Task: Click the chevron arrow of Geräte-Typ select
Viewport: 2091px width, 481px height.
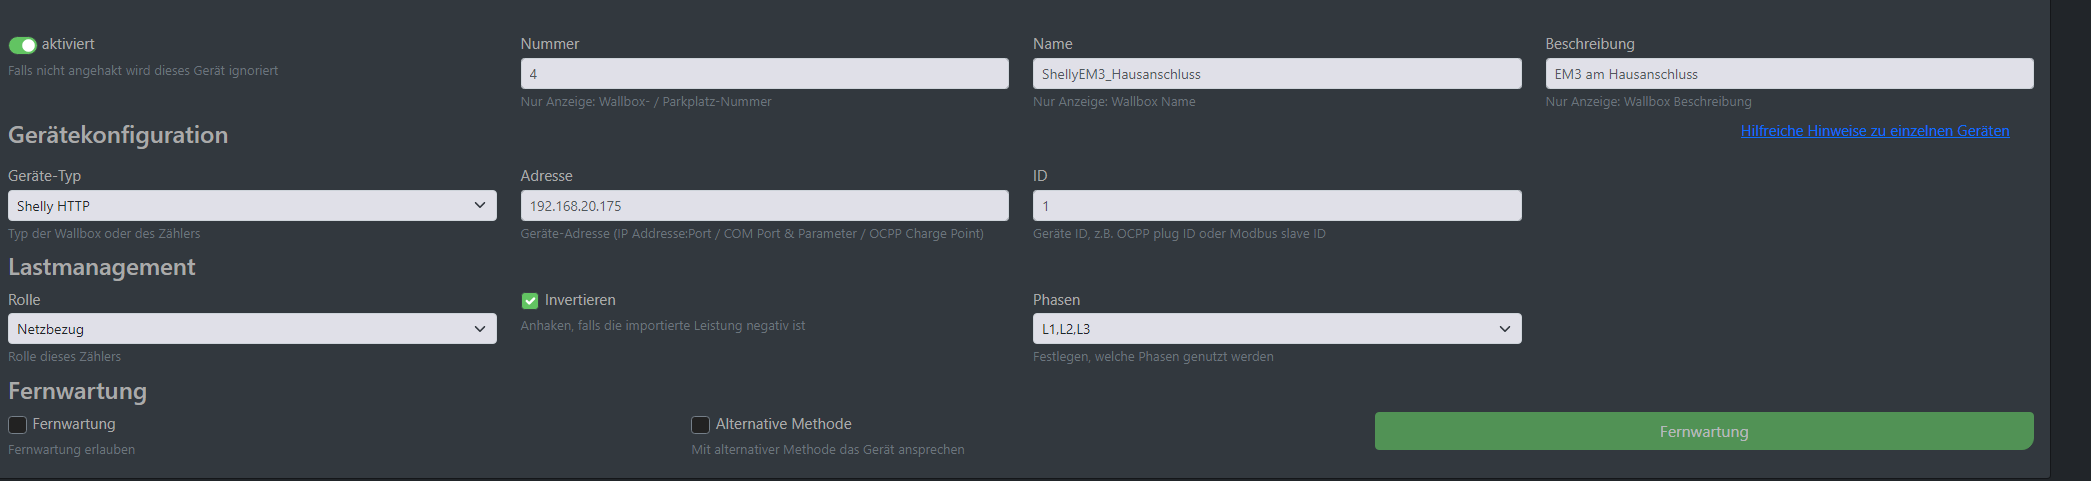Action: pos(480,206)
